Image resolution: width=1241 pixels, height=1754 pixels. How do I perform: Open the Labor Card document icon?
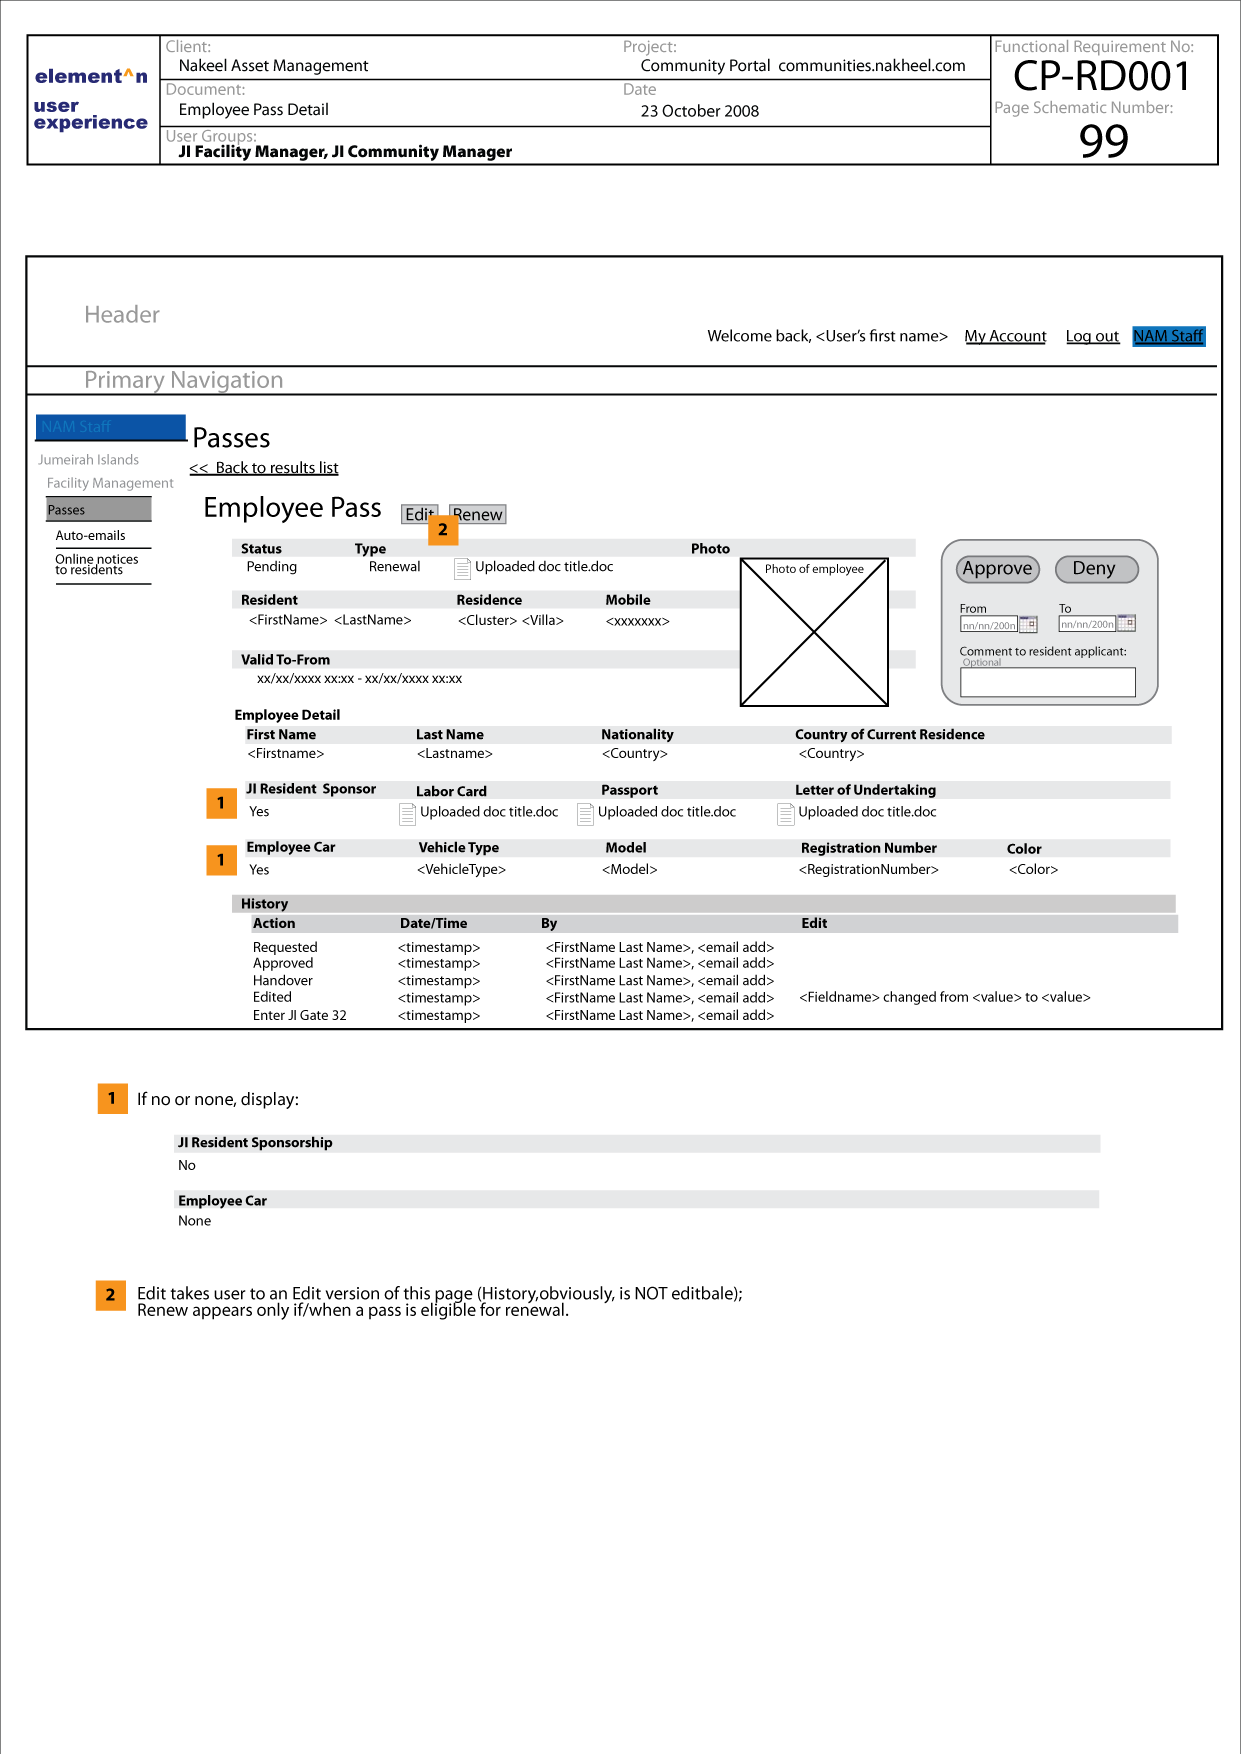407,814
